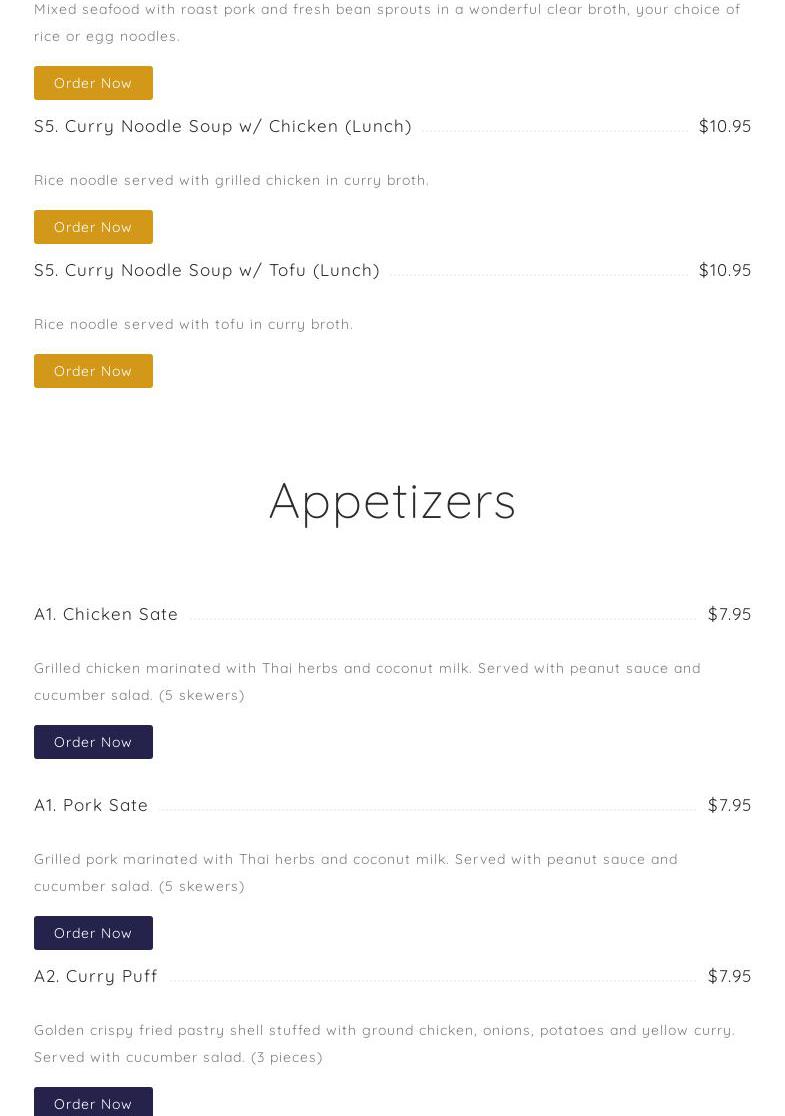Select the $7.95 price beside Chicken Sate
This screenshot has width=785, height=1116.
[x=729, y=614]
